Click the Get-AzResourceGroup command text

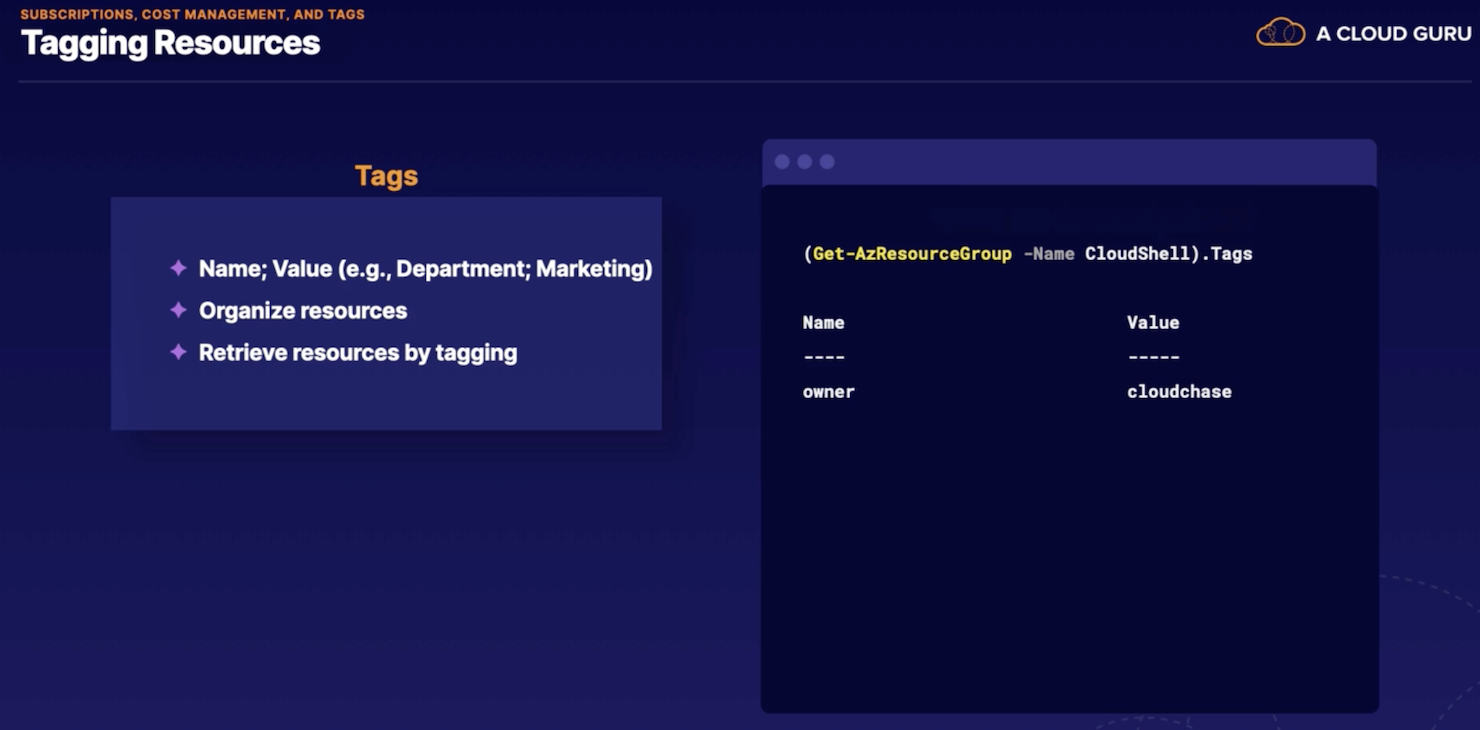[912, 254]
